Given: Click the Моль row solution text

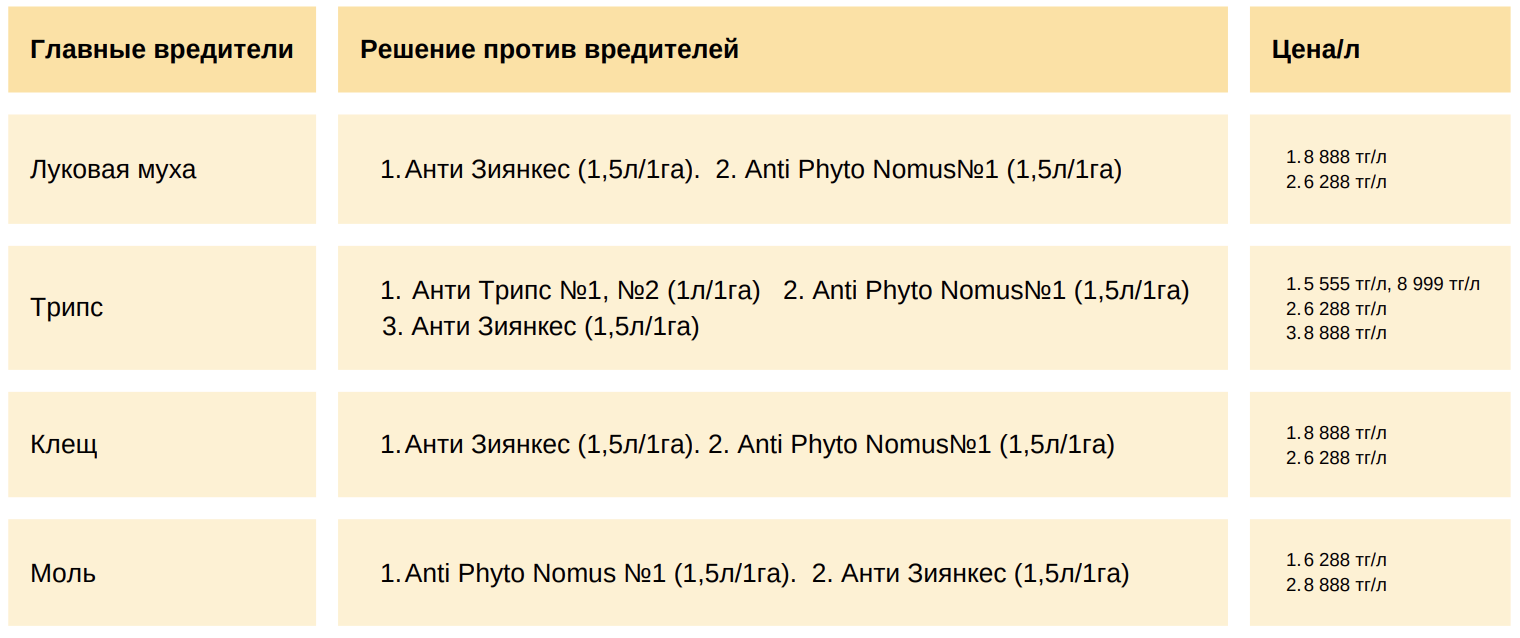Looking at the screenshot, I should (755, 574).
